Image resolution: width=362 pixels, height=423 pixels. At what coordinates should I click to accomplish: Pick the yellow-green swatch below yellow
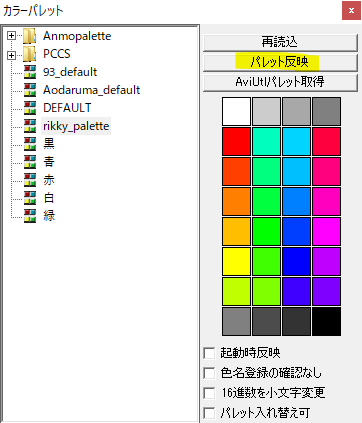[x=236, y=291]
